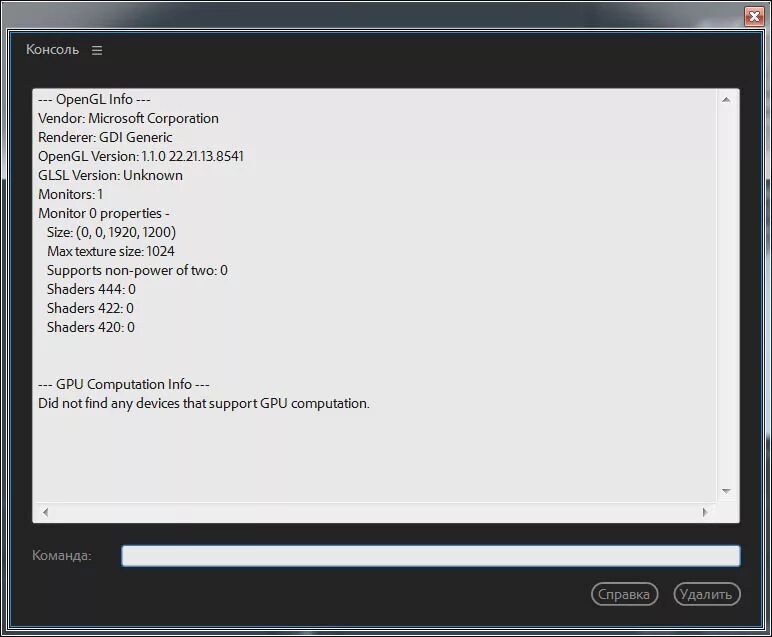Close the console window
This screenshot has height=637, width=772.
tap(753, 16)
